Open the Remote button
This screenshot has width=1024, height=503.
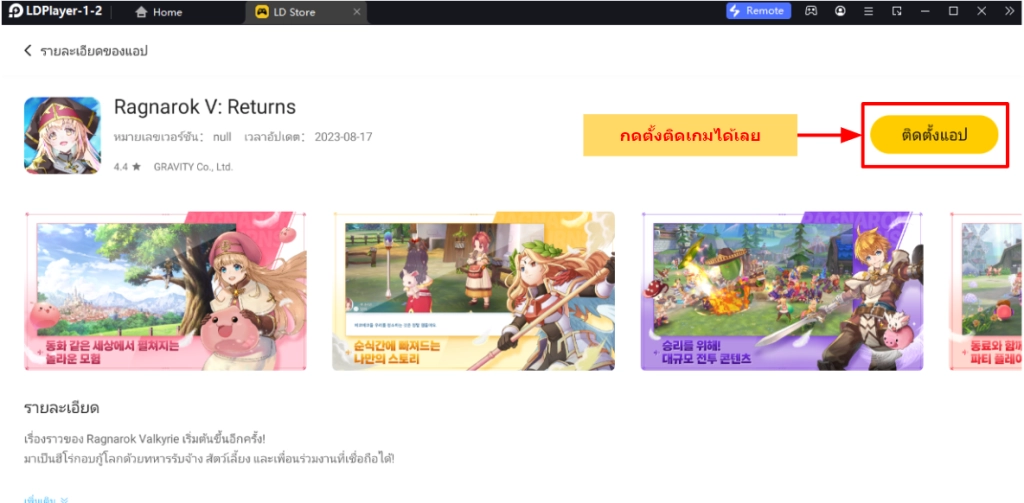(758, 10)
